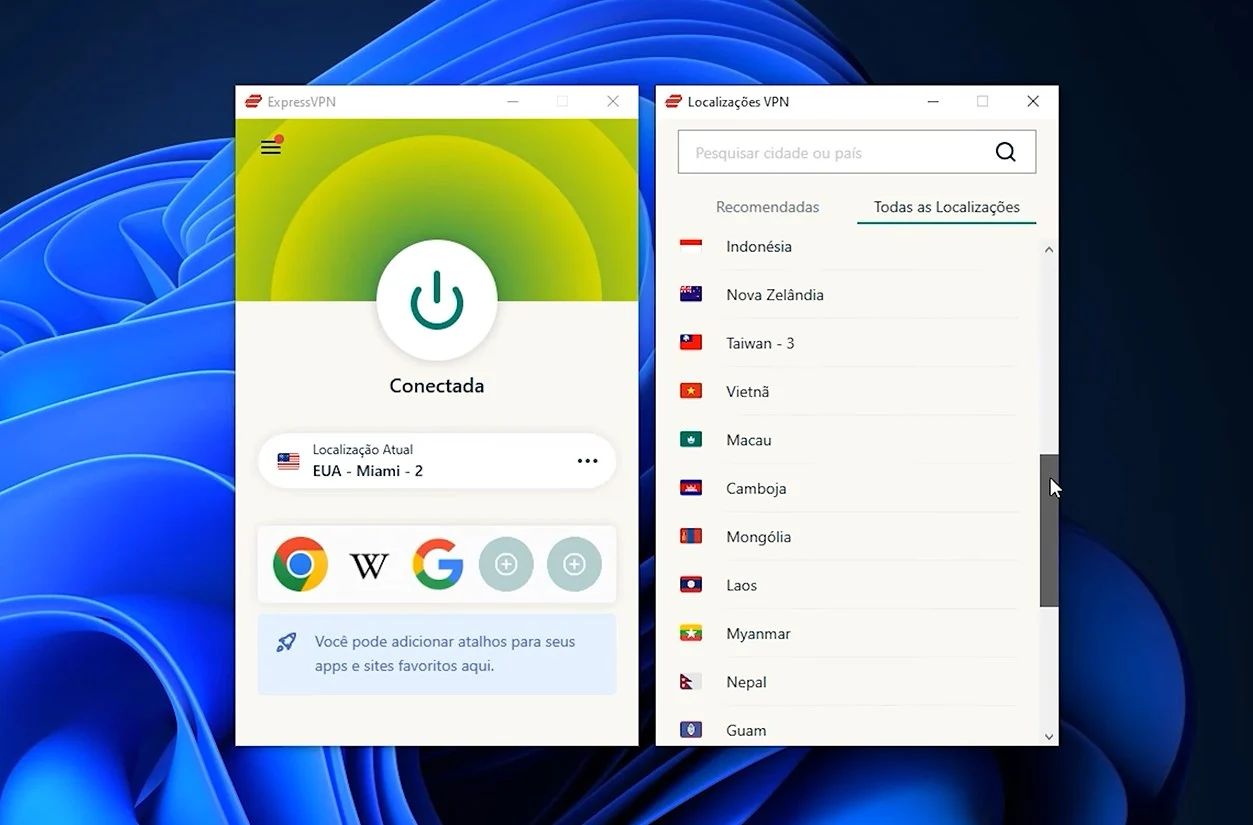Click the Nepal flag icon

coord(690,682)
